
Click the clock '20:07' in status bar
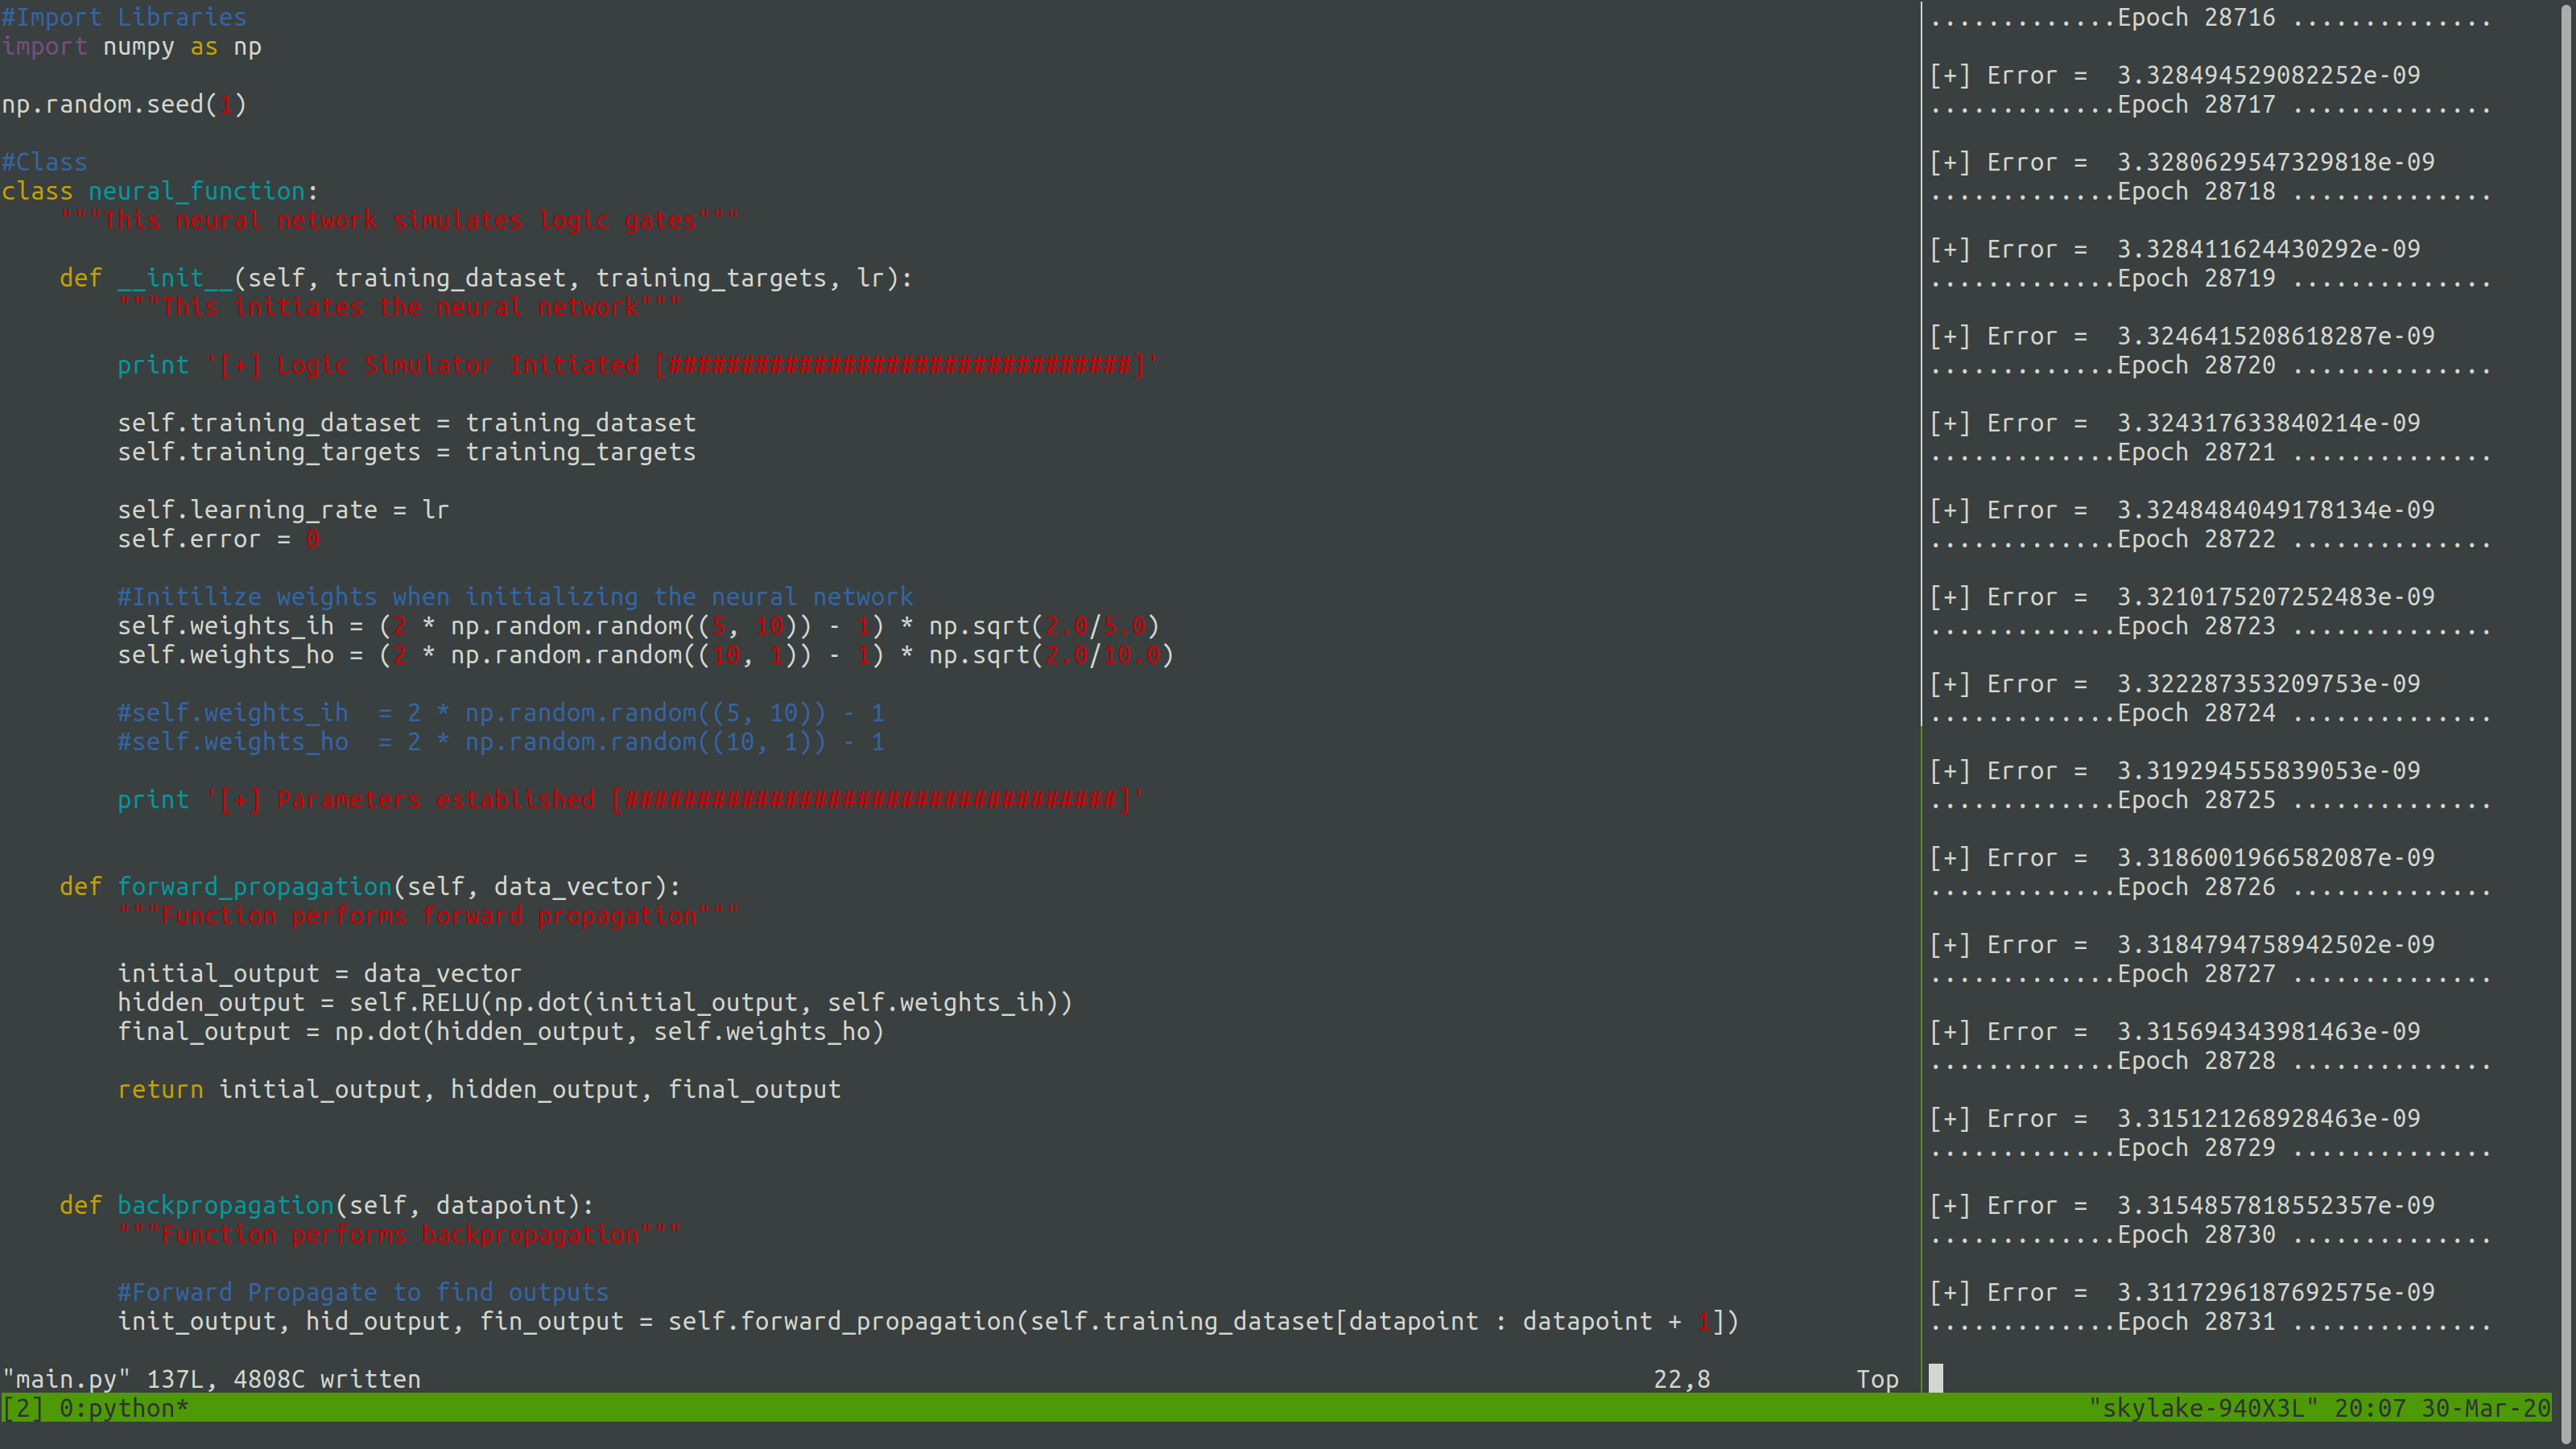click(x=2370, y=1408)
